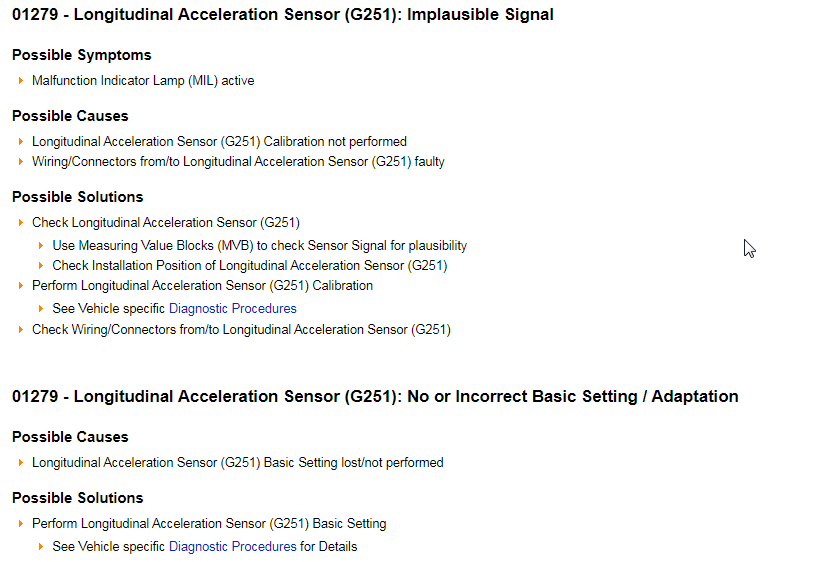The height and width of the screenshot is (562, 832).
Task: Click the arrow bullet beside Wiring/Connectors faulty line
Action: point(21,162)
